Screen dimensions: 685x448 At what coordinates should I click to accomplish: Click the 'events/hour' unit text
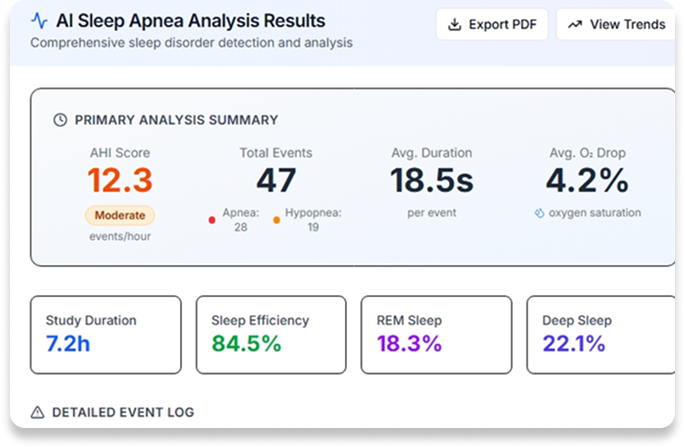coord(120,236)
